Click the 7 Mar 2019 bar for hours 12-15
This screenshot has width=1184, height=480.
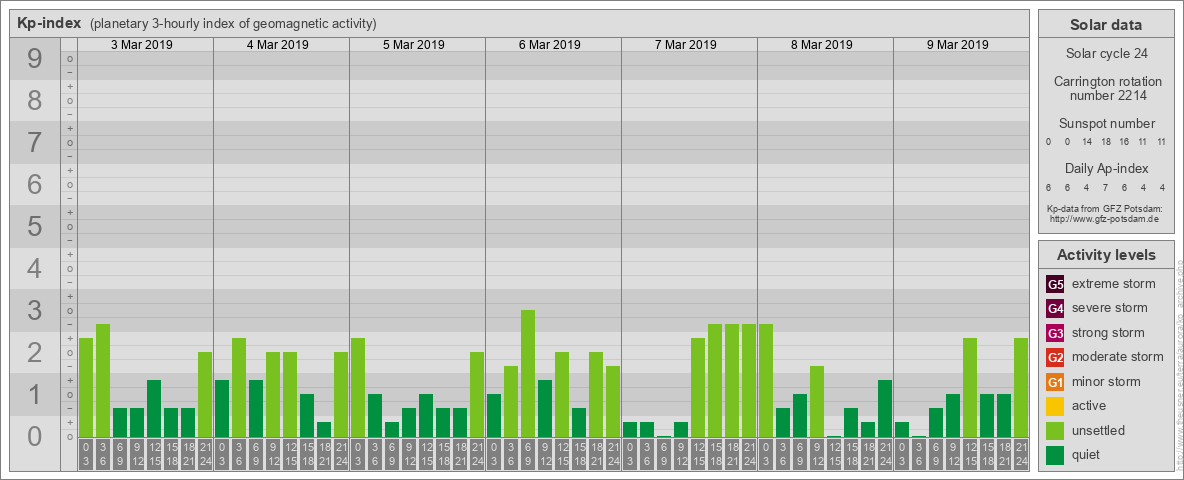click(698, 387)
